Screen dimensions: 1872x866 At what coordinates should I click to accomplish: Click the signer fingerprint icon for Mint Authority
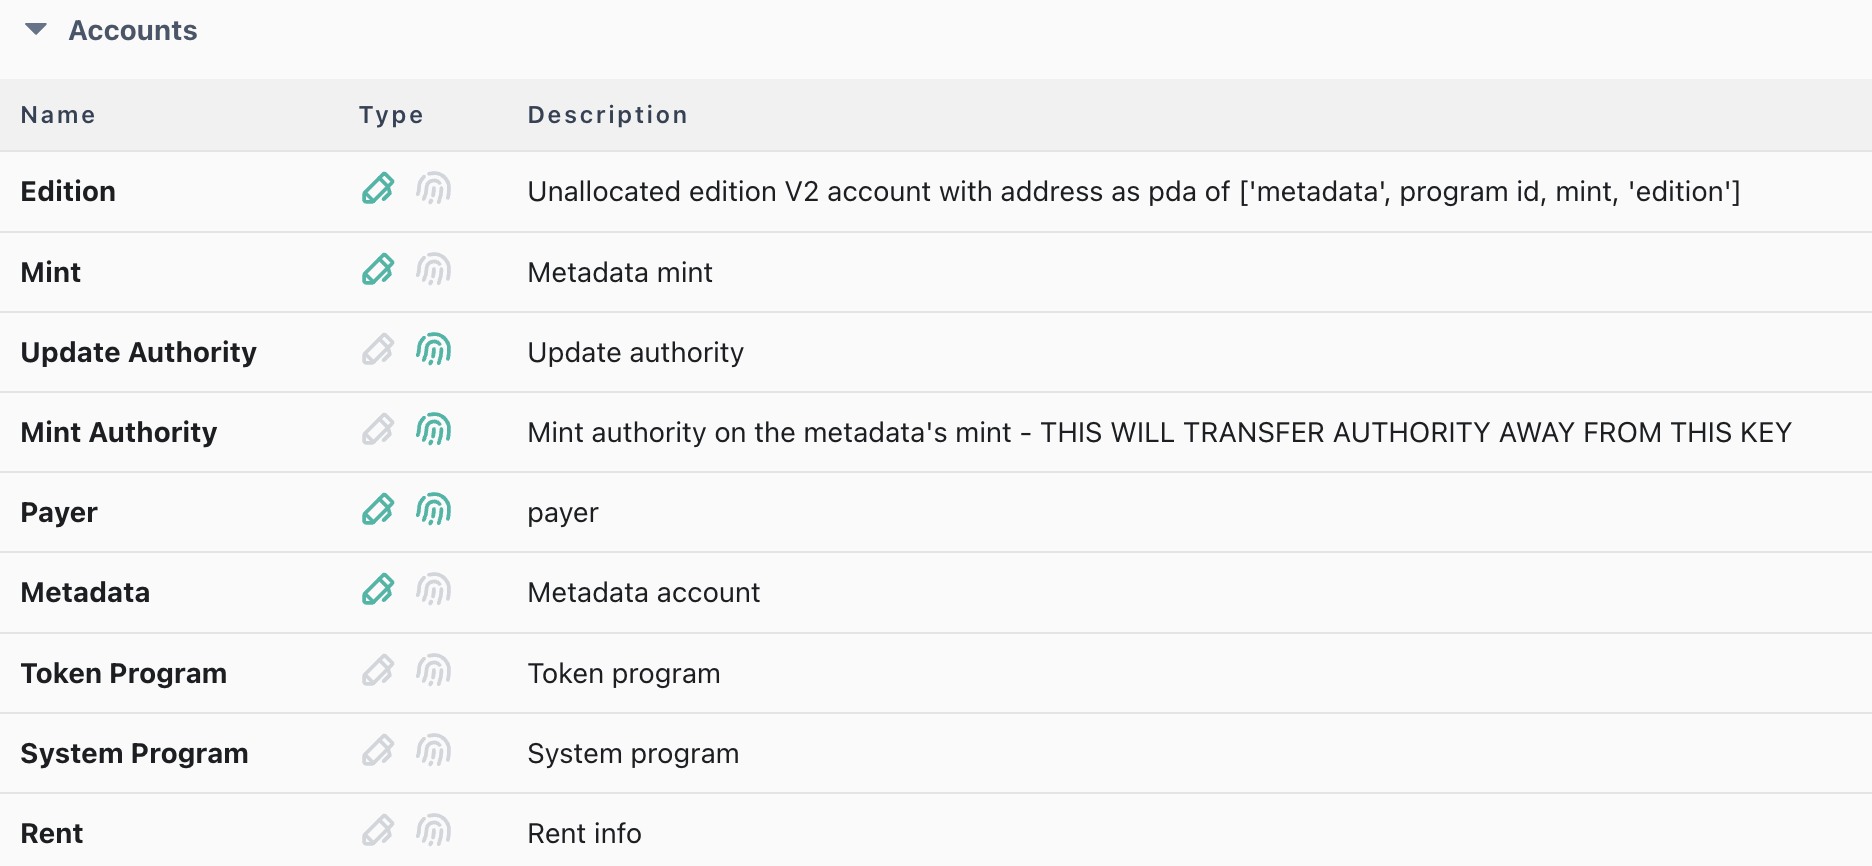433,430
